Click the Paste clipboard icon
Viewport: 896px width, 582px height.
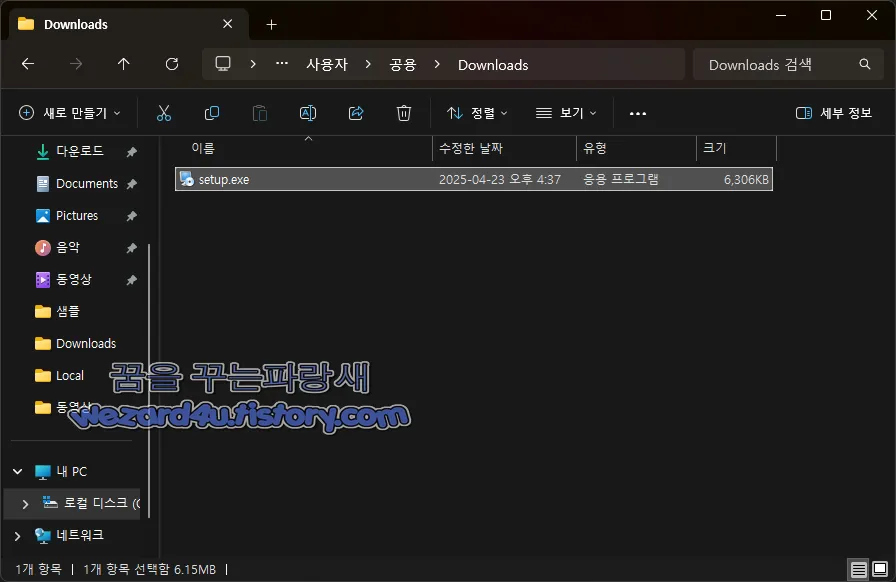point(260,113)
